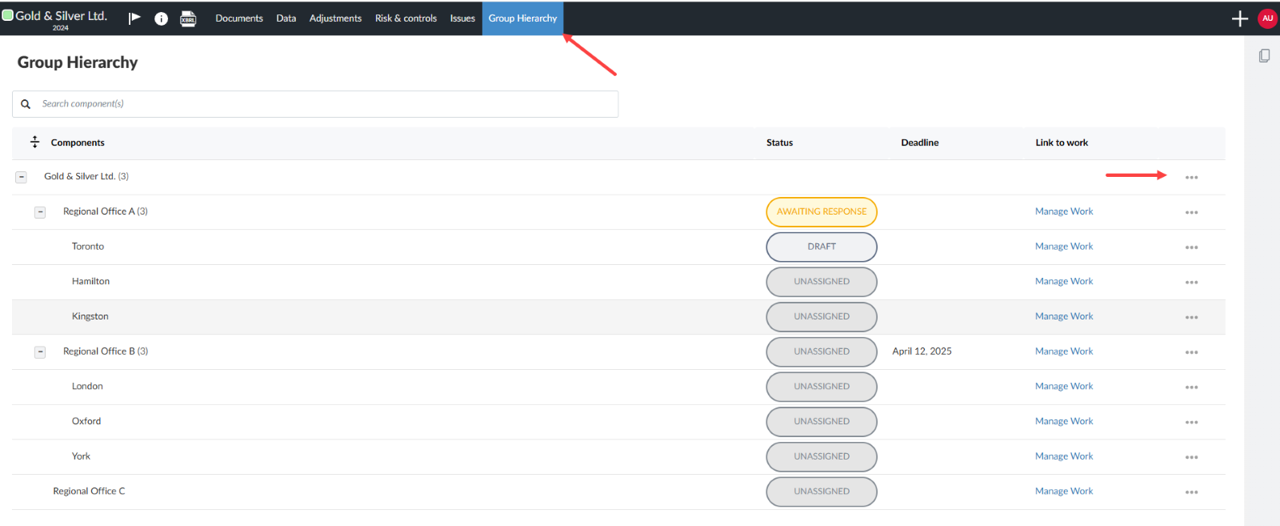Click the Unassigned status badge for York
Image resolution: width=1280 pixels, height=526 pixels.
point(822,457)
